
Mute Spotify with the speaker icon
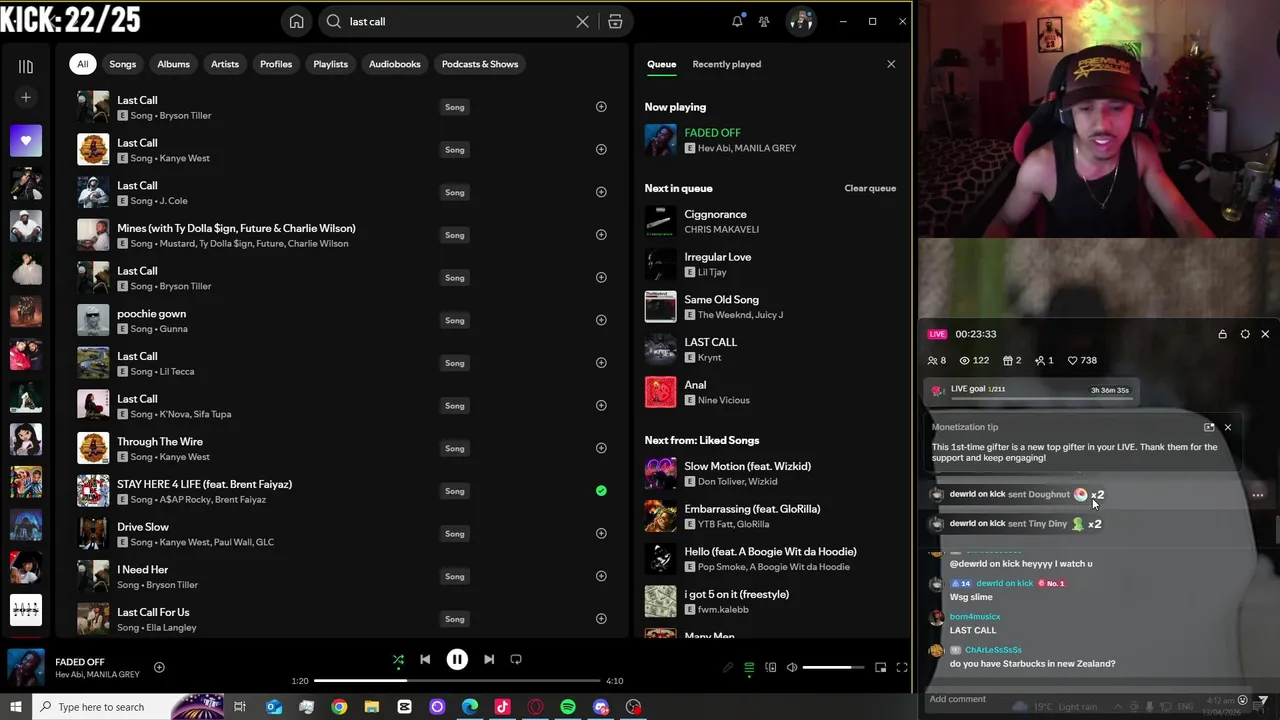(x=792, y=668)
